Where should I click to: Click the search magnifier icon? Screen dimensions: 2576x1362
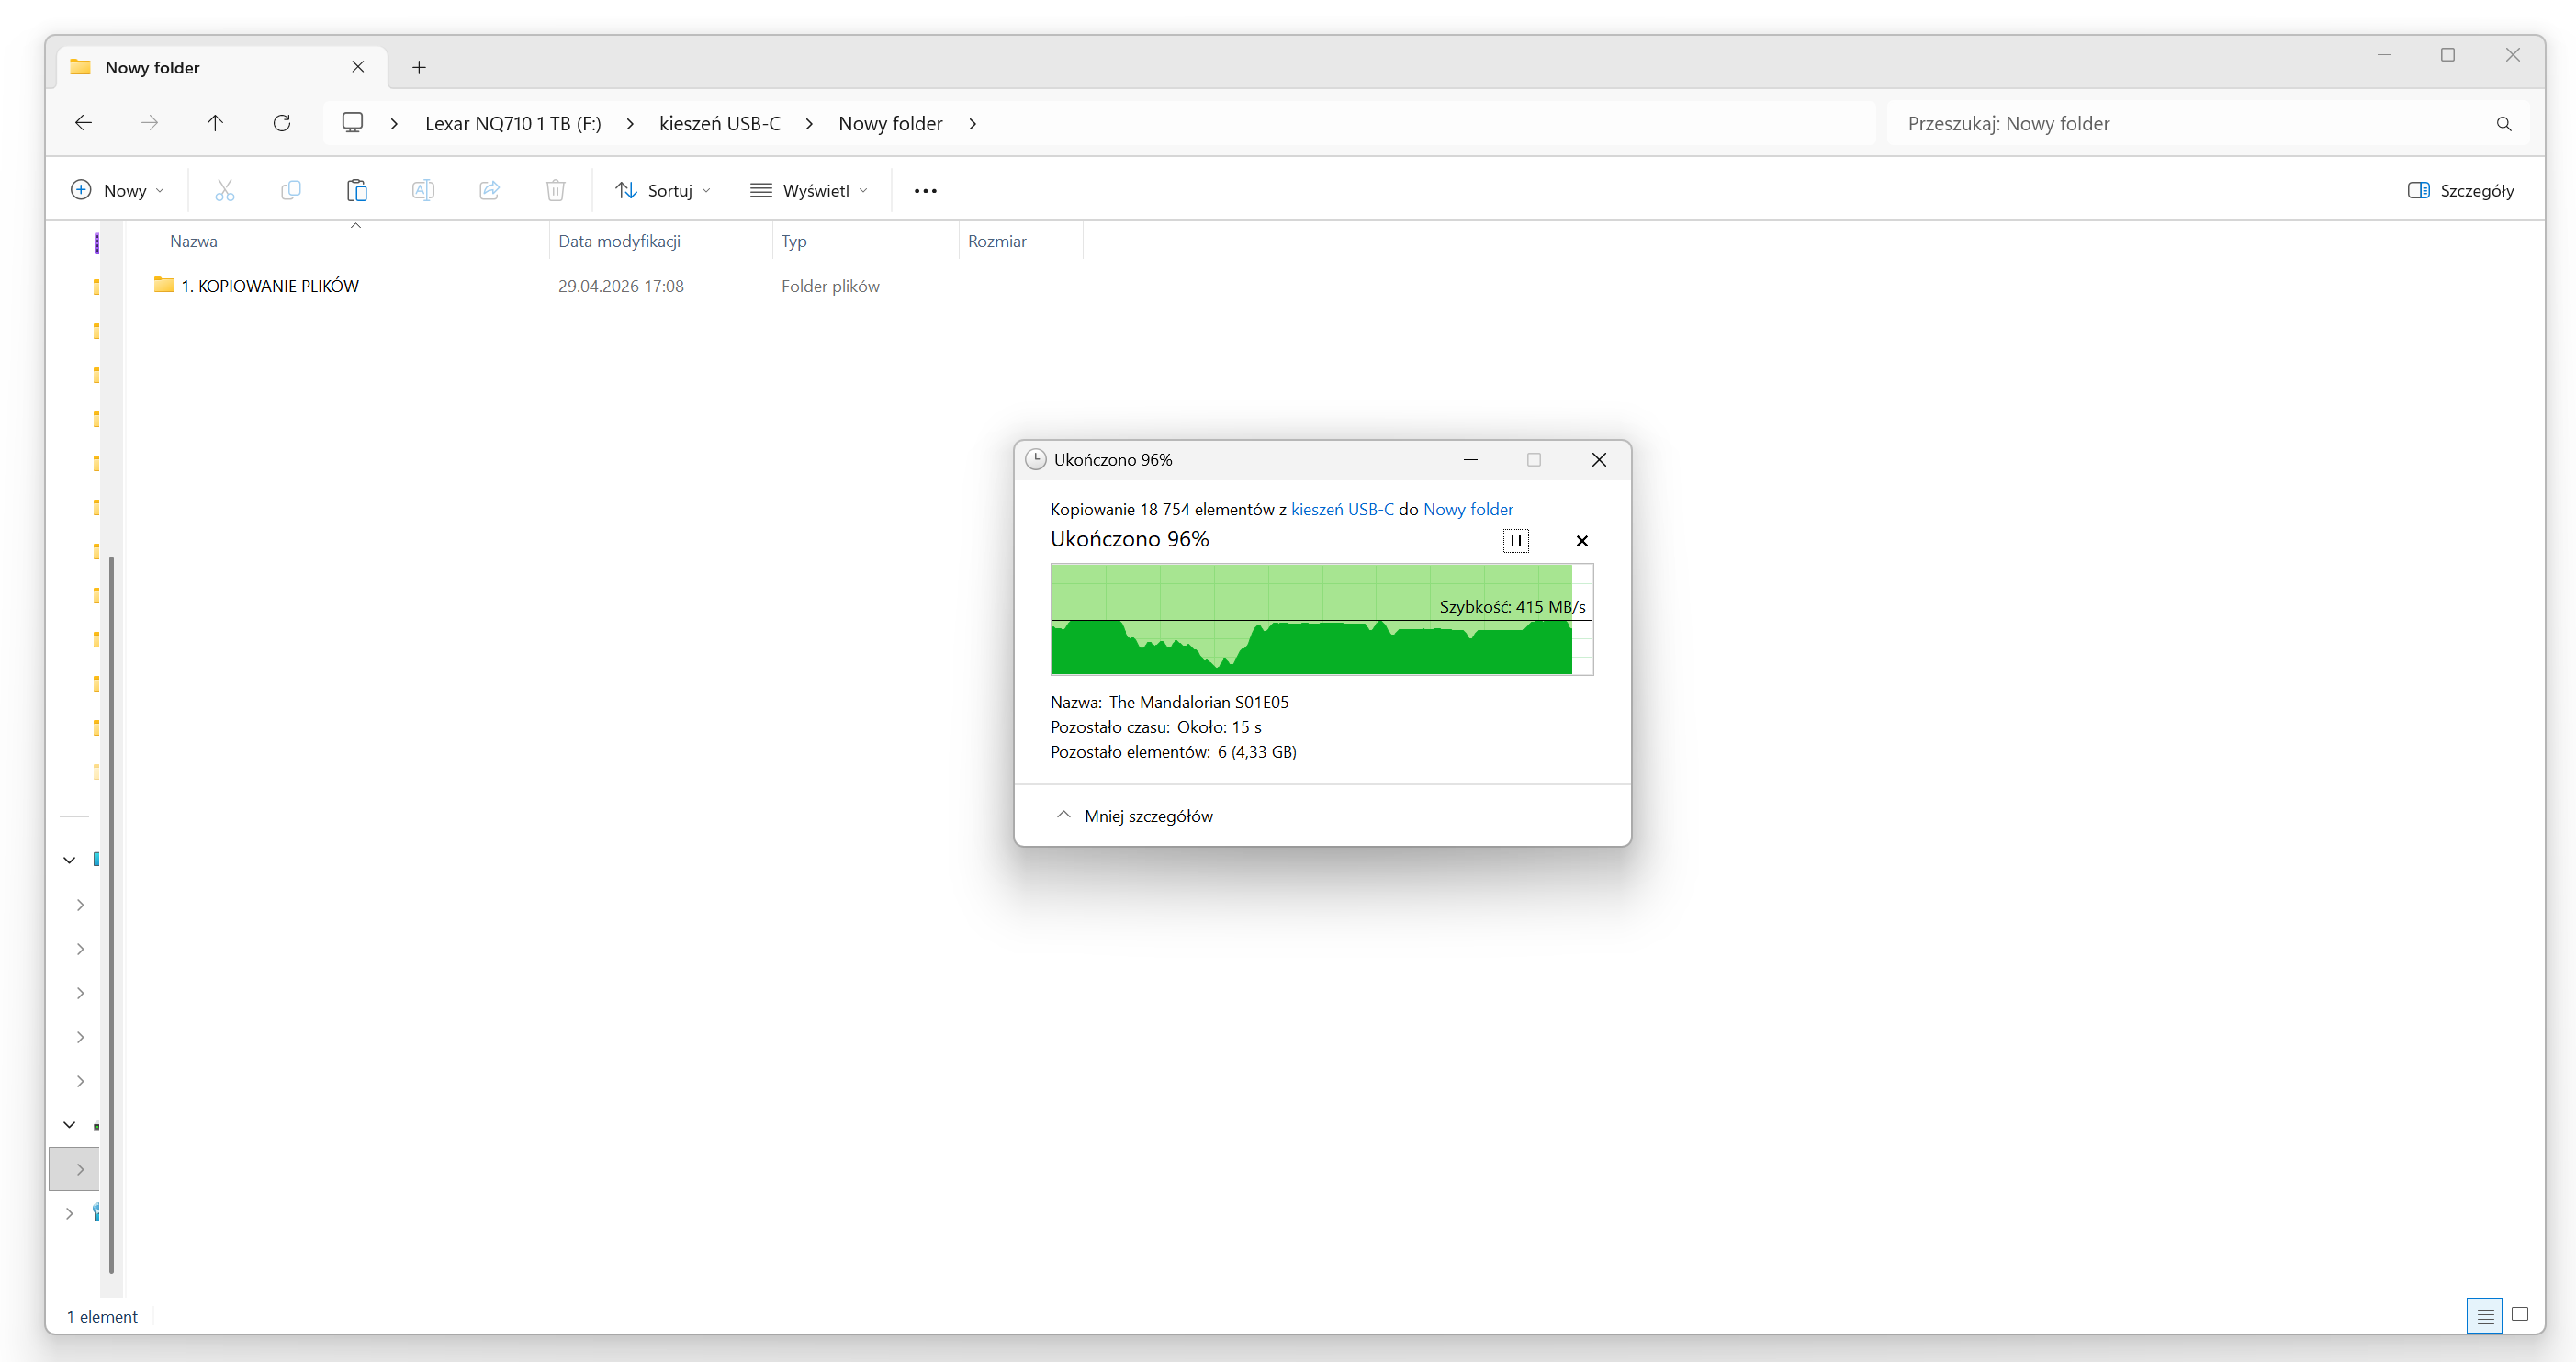(2503, 124)
